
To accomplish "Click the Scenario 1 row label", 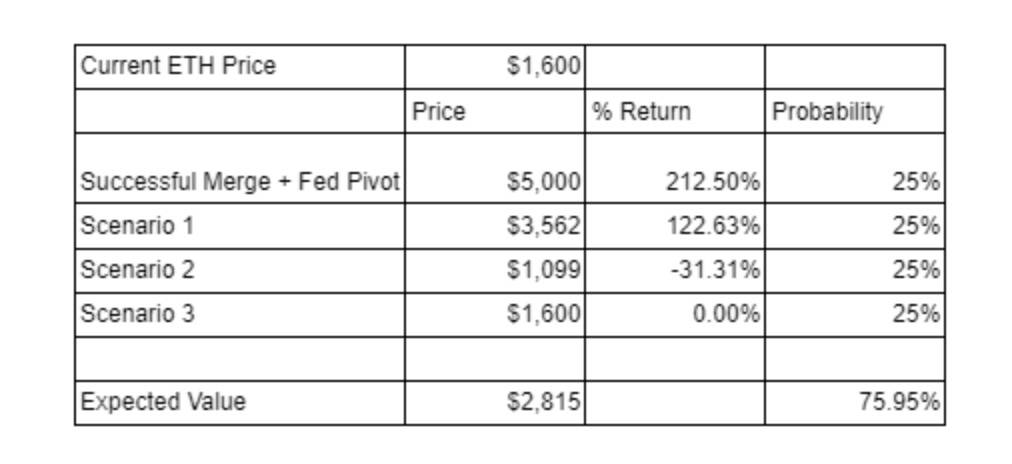I will [240, 226].
